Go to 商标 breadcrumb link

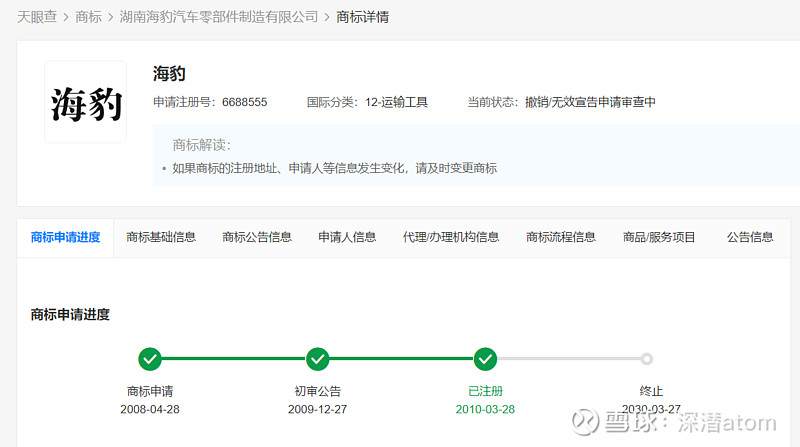pos(88,17)
